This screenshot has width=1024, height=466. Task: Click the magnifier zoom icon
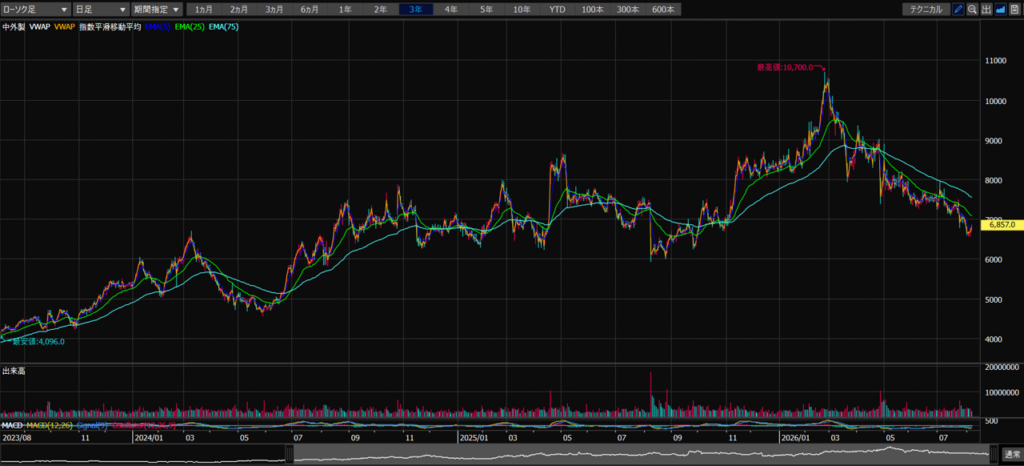[x=972, y=9]
